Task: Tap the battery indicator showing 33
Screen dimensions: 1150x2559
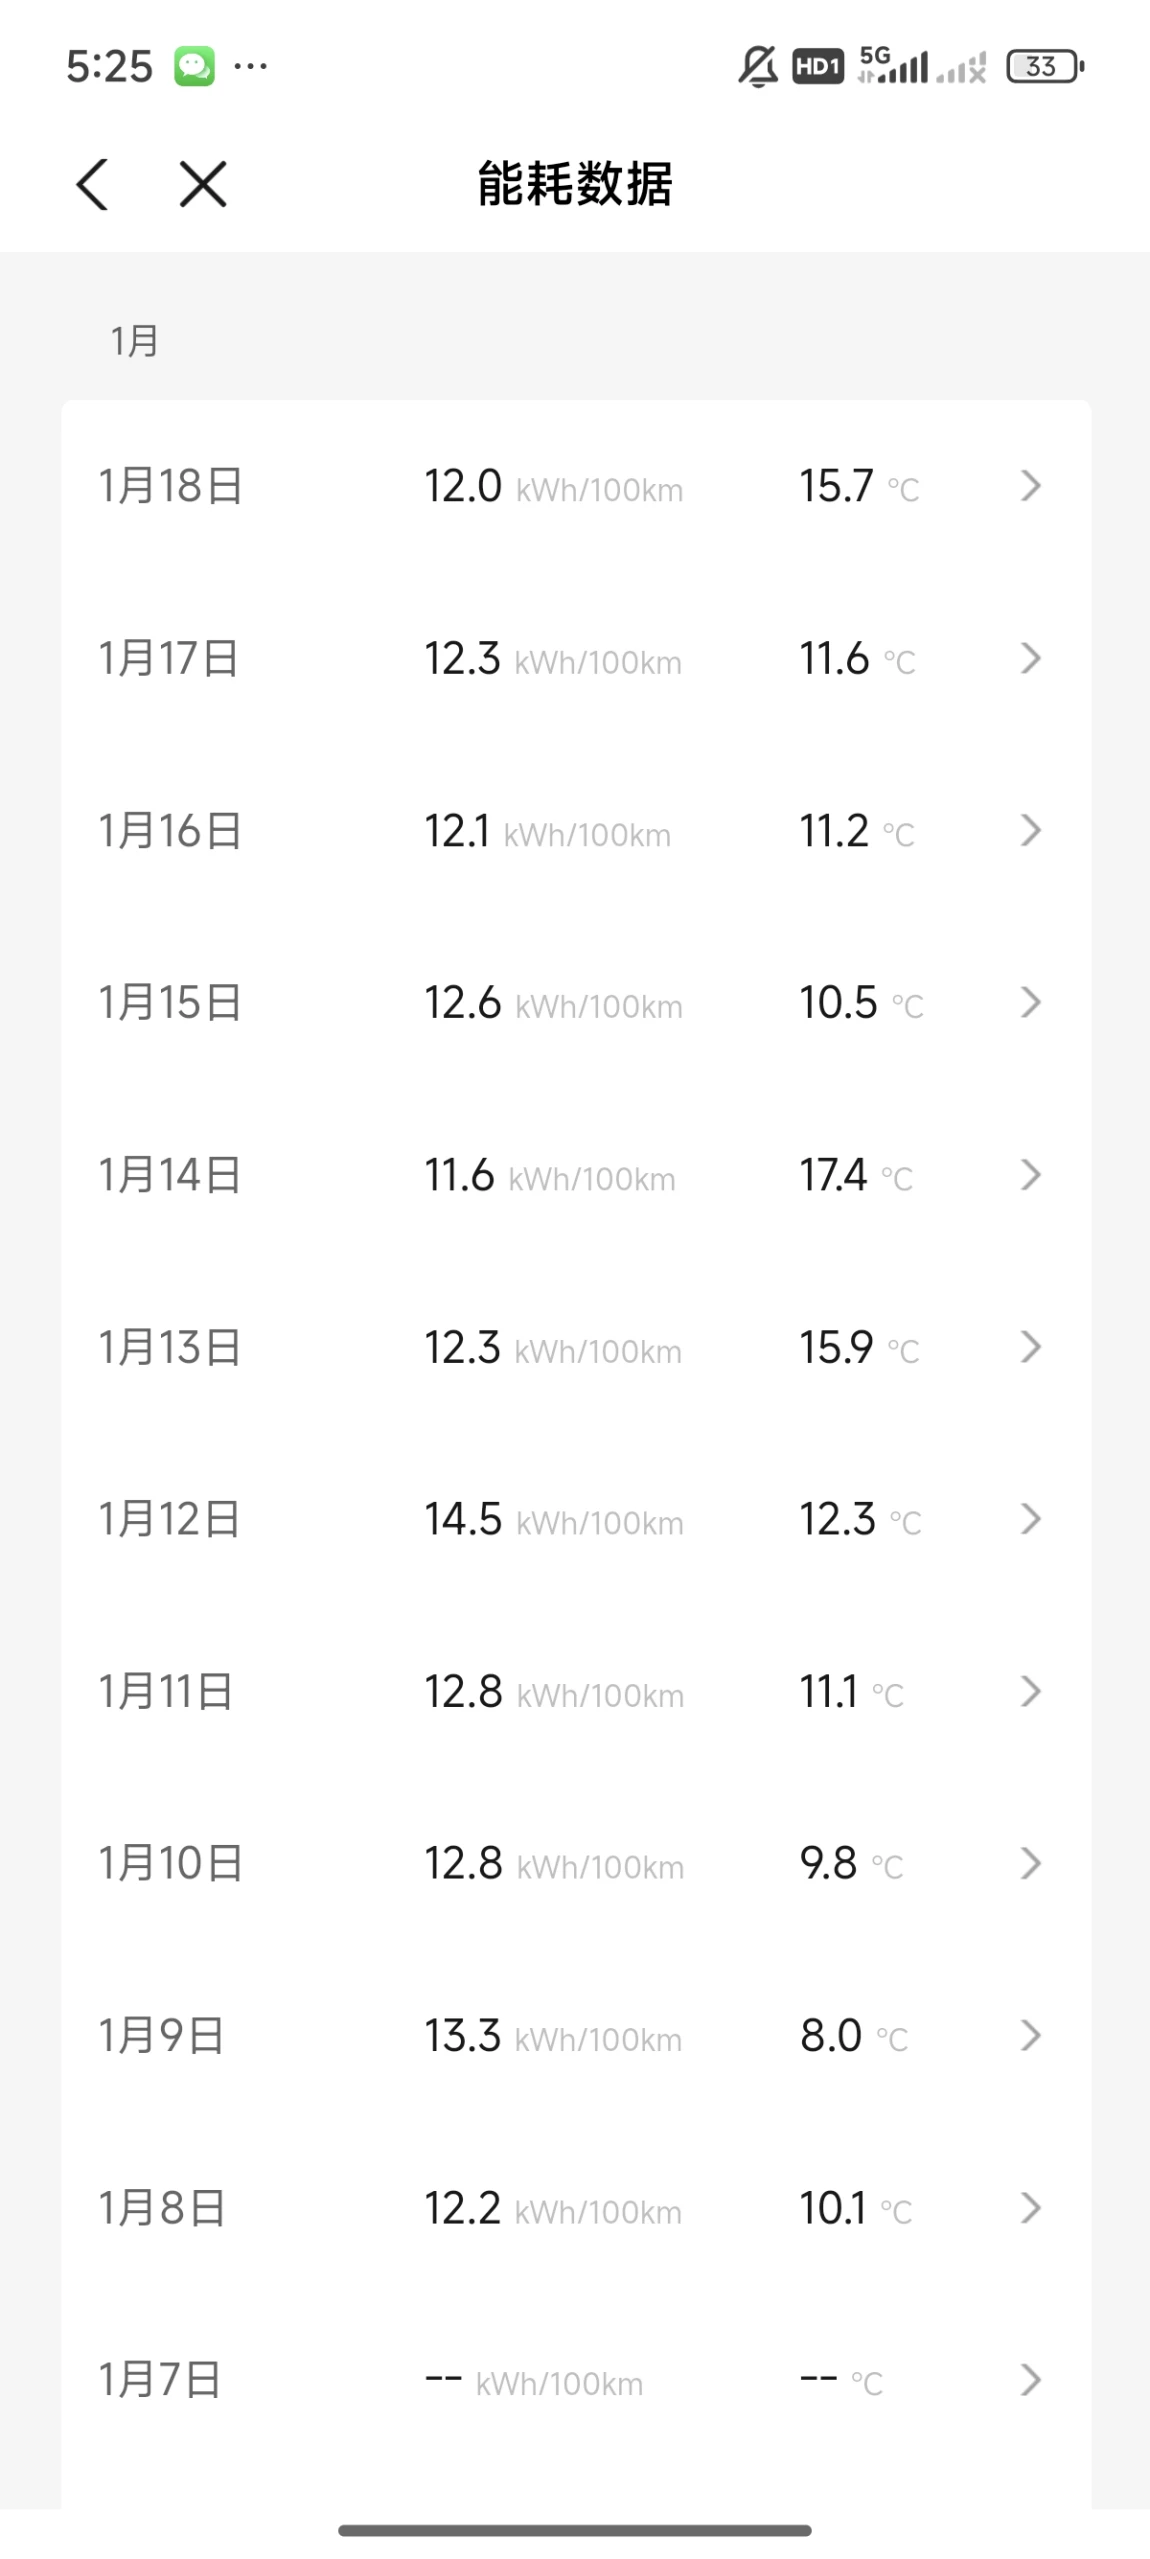Action: click(x=1045, y=67)
